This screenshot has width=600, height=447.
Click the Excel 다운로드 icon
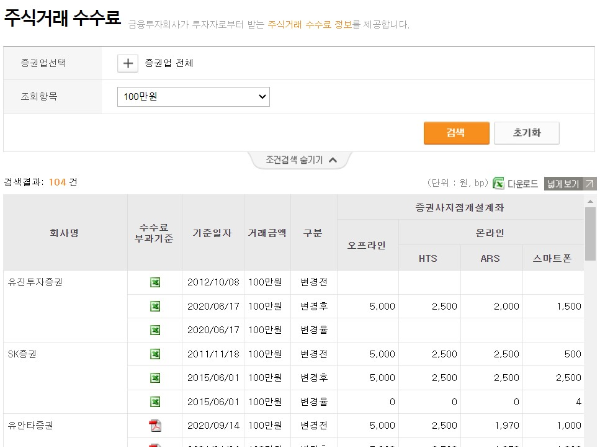(x=498, y=184)
